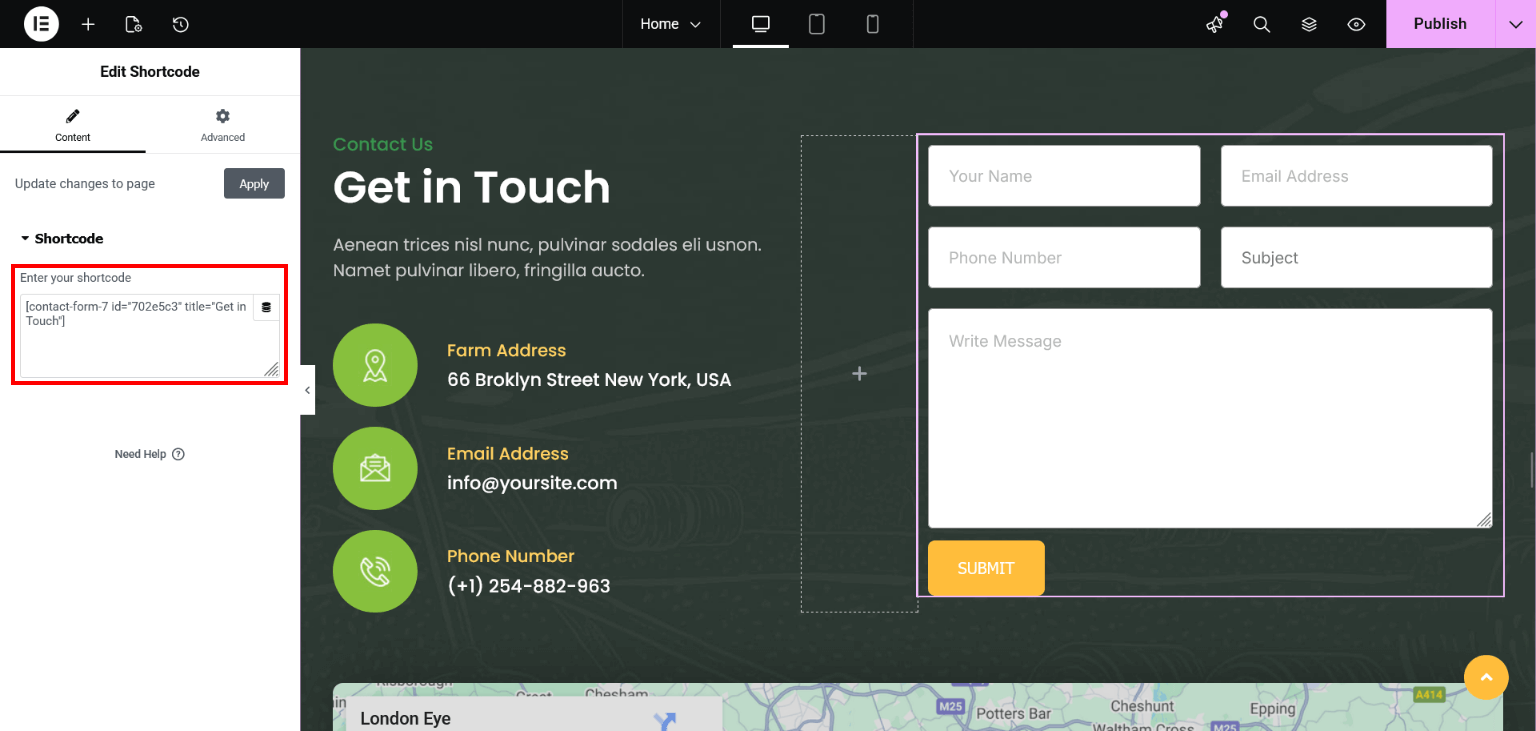1536x731 pixels.
Task: Open the What's New megaphone icon
Action: coord(1215,24)
